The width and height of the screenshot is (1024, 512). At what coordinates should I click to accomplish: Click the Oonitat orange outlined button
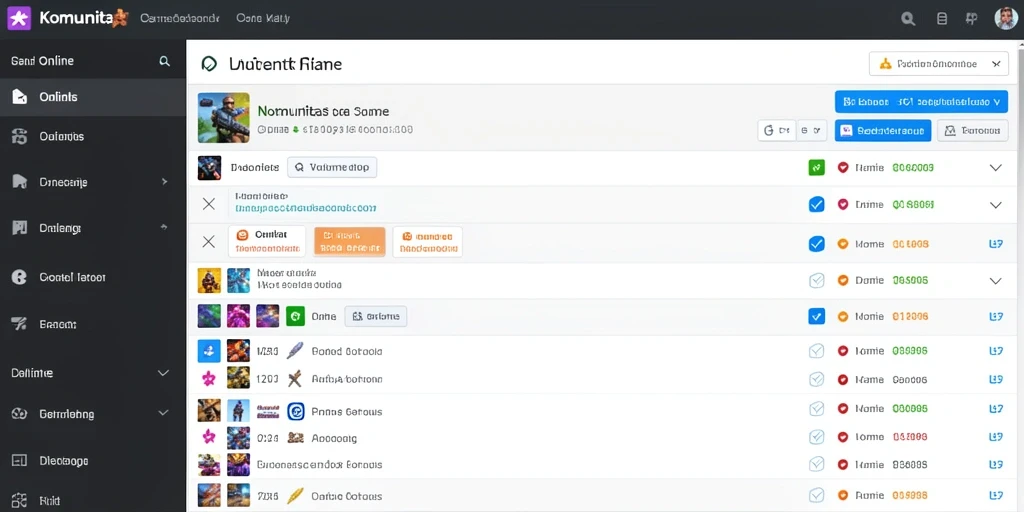[x=267, y=242]
